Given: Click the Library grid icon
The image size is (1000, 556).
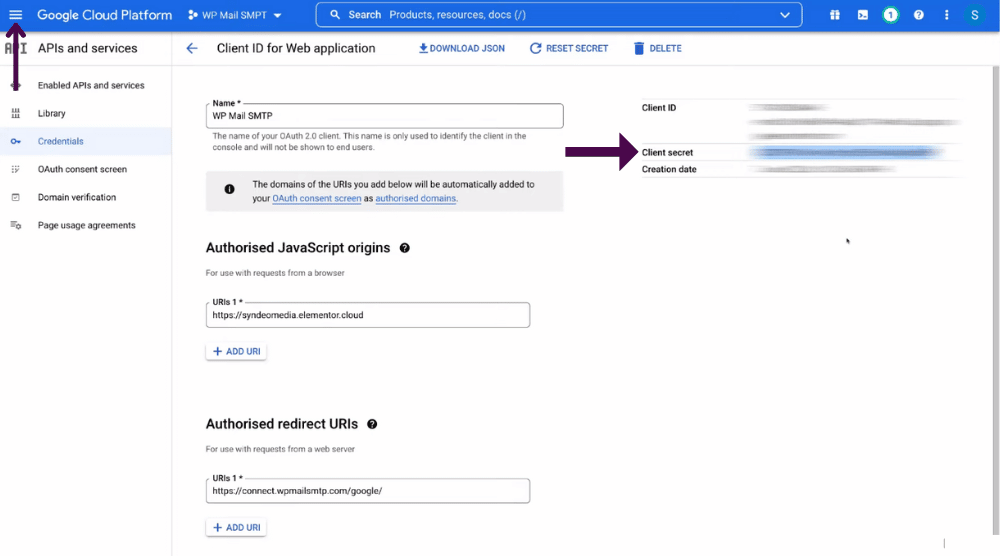Looking at the screenshot, I should pos(15,113).
